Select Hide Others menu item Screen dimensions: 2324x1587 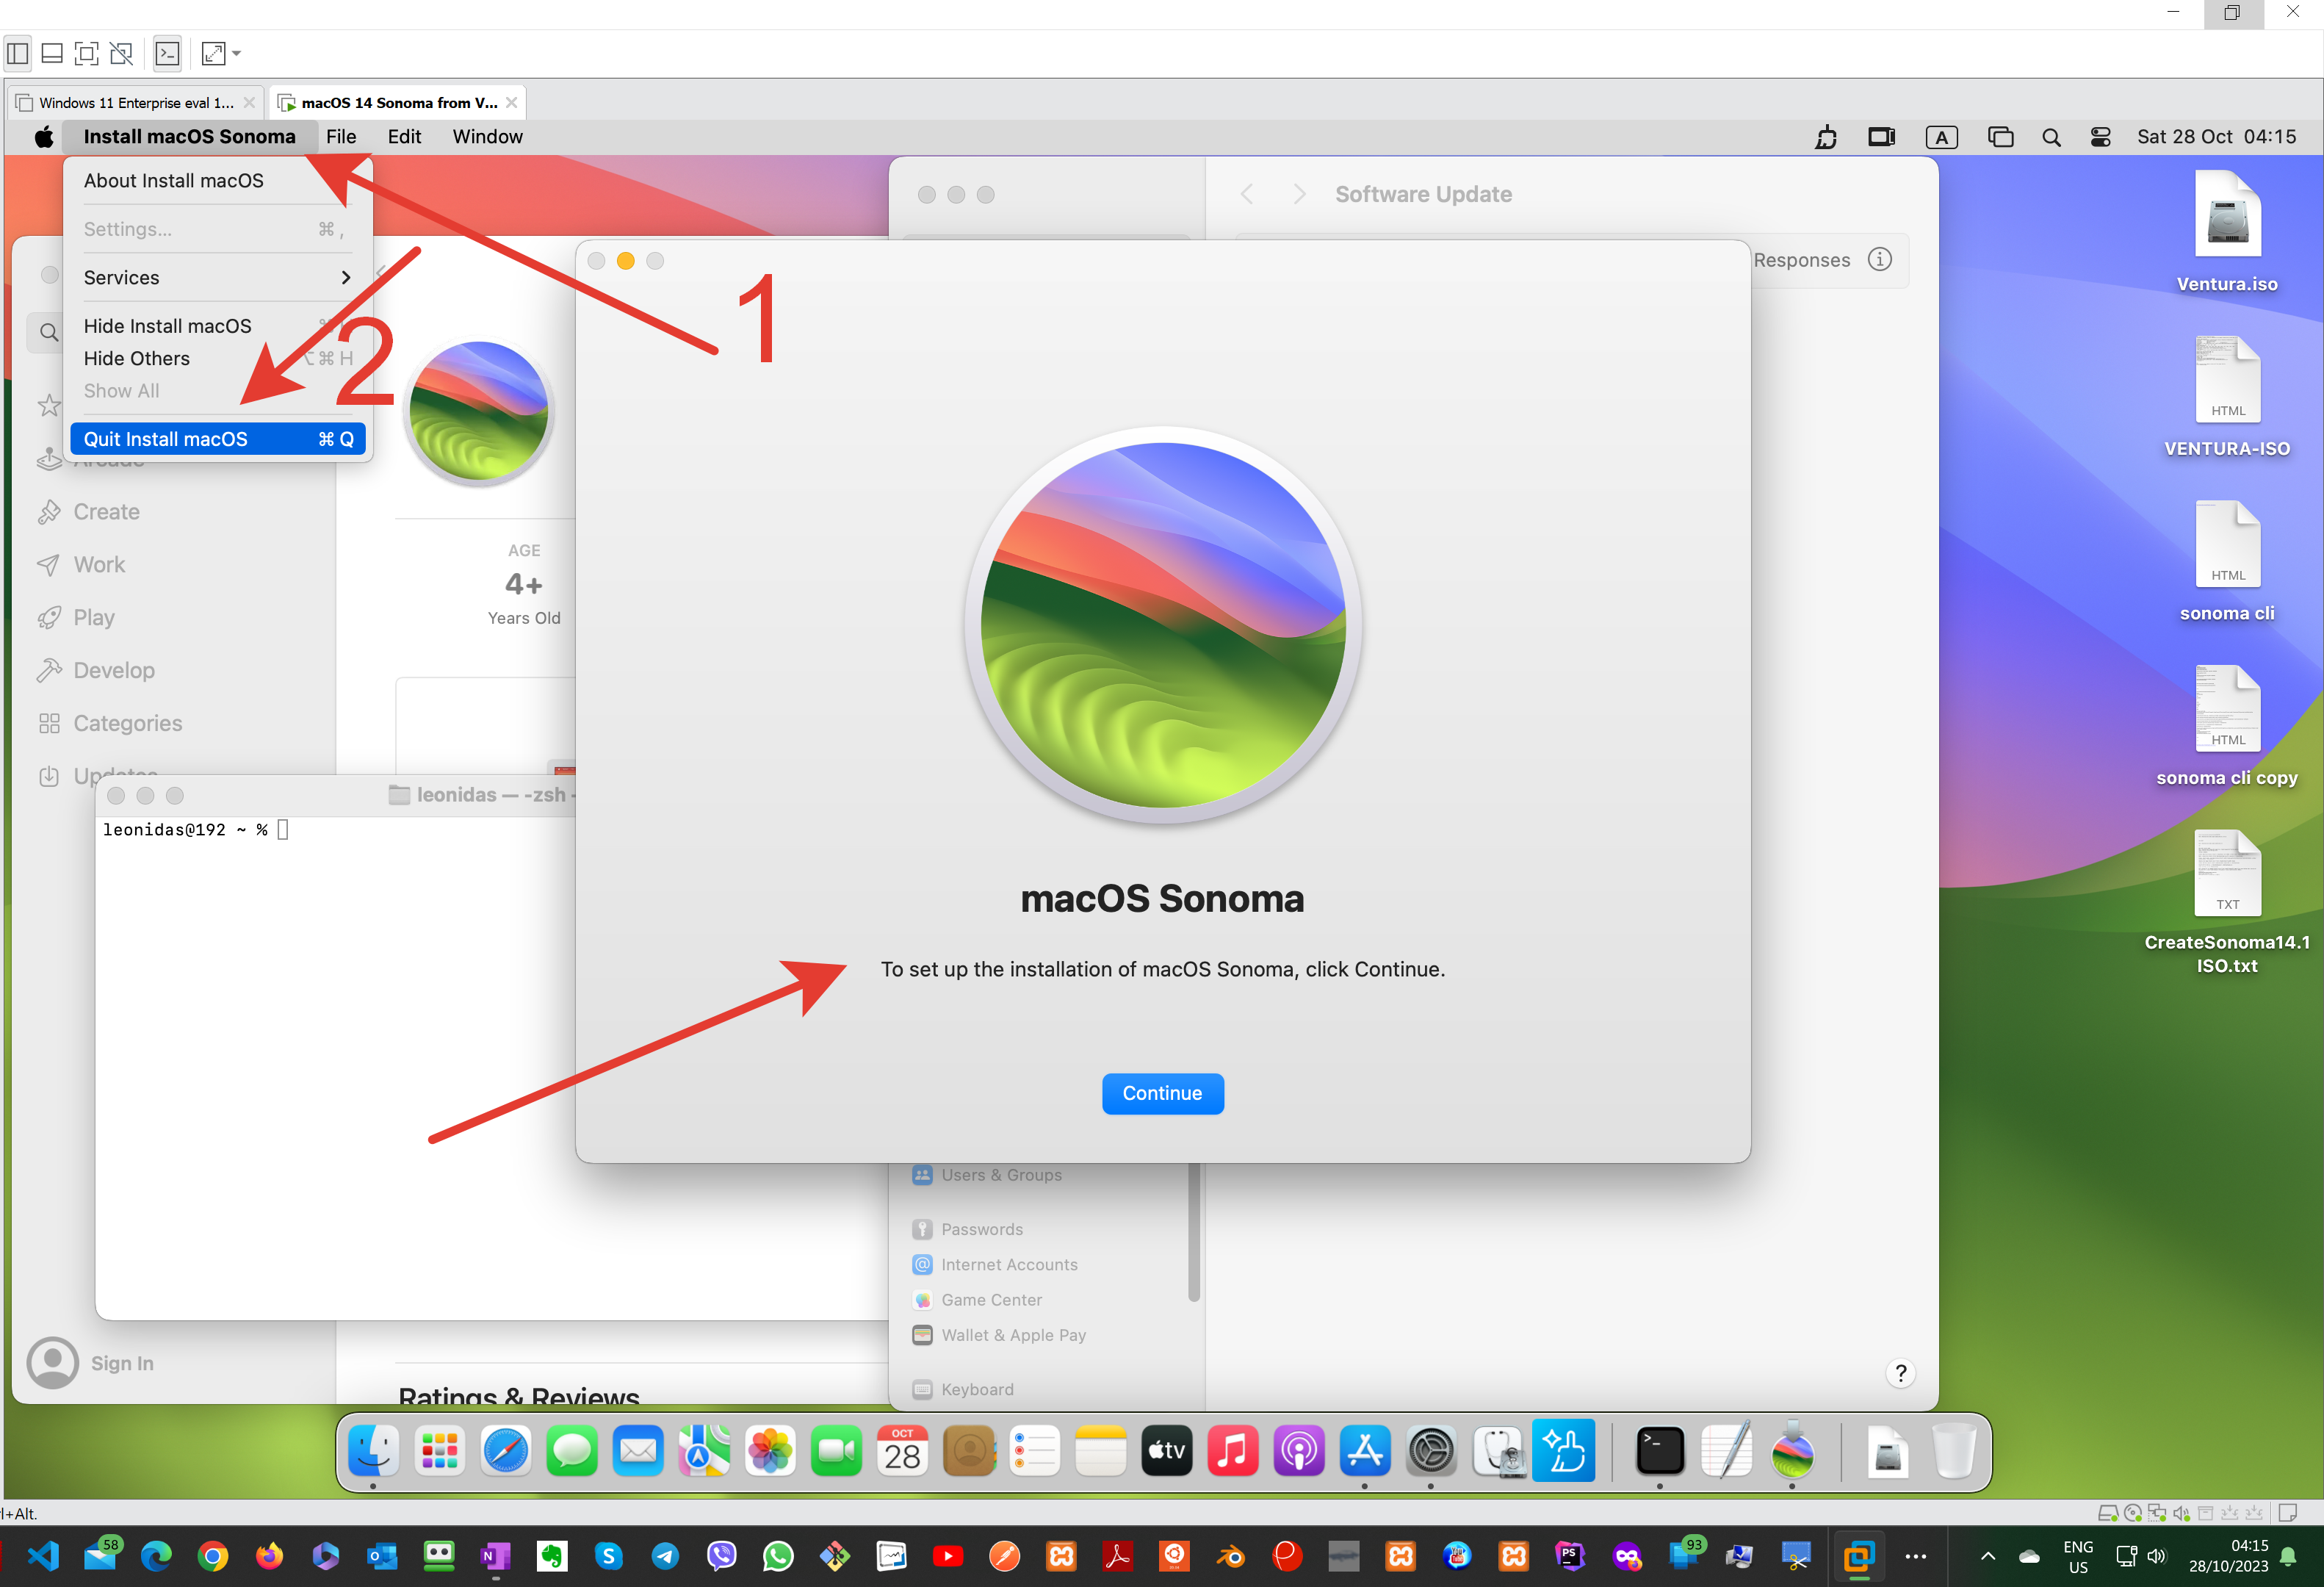click(217, 358)
